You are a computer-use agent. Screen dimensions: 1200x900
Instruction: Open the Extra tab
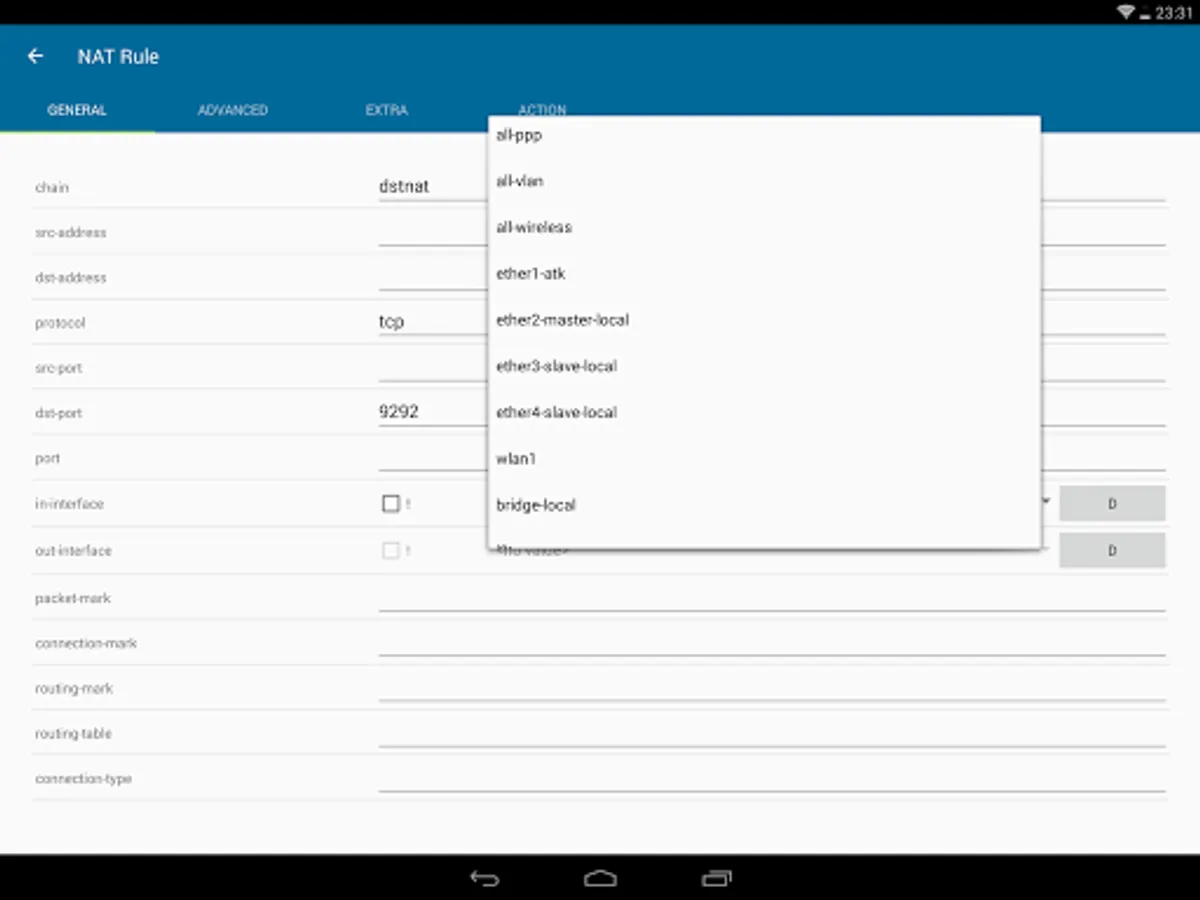pos(387,110)
